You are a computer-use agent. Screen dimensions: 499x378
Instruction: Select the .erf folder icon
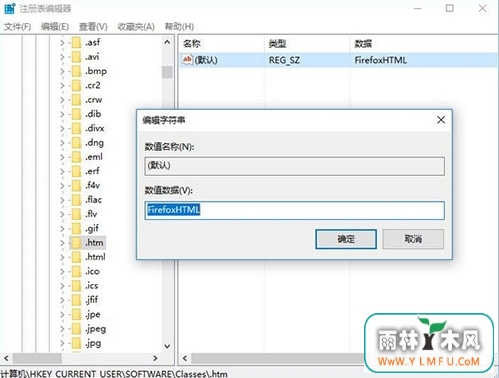[x=76, y=172]
